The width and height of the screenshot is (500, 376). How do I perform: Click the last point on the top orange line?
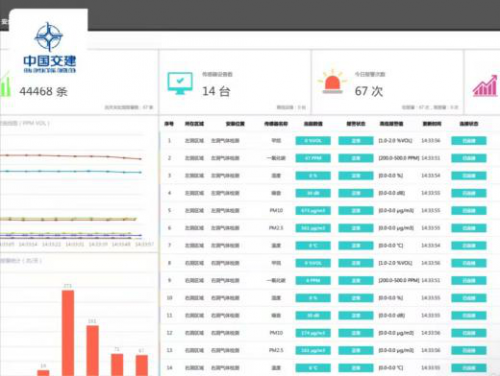tap(140, 159)
